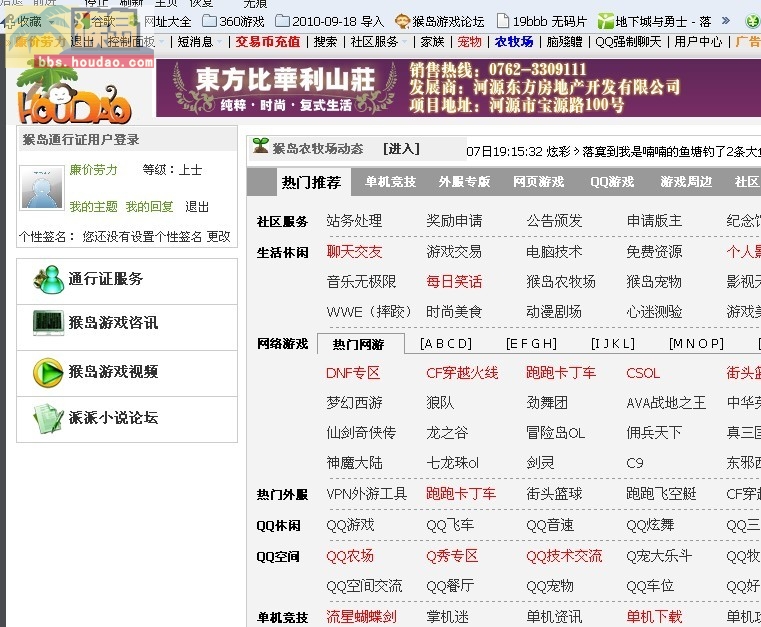The width and height of the screenshot is (761, 627).
Task: Open the 19bbb bookmark page icon
Action: (x=503, y=21)
